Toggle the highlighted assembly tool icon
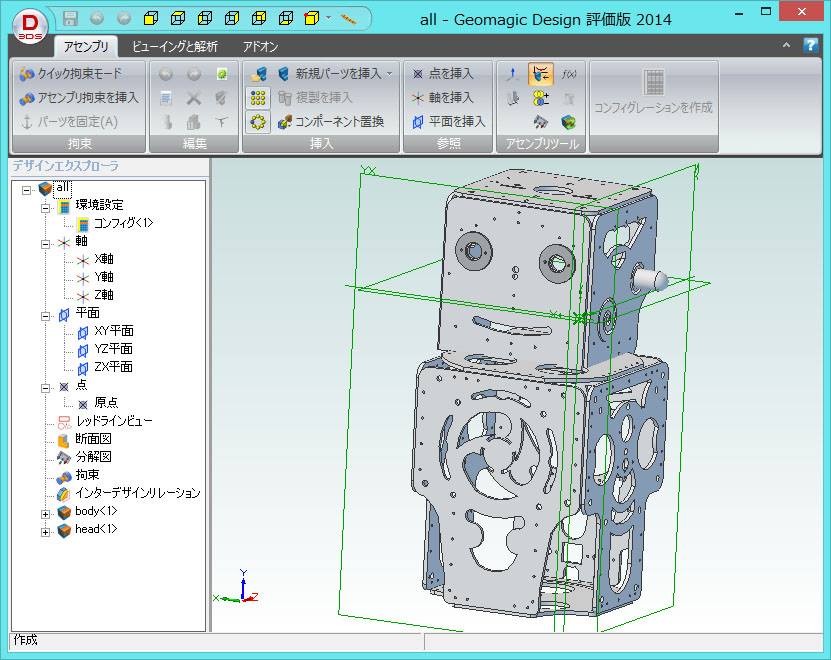The image size is (831, 660). (x=541, y=74)
